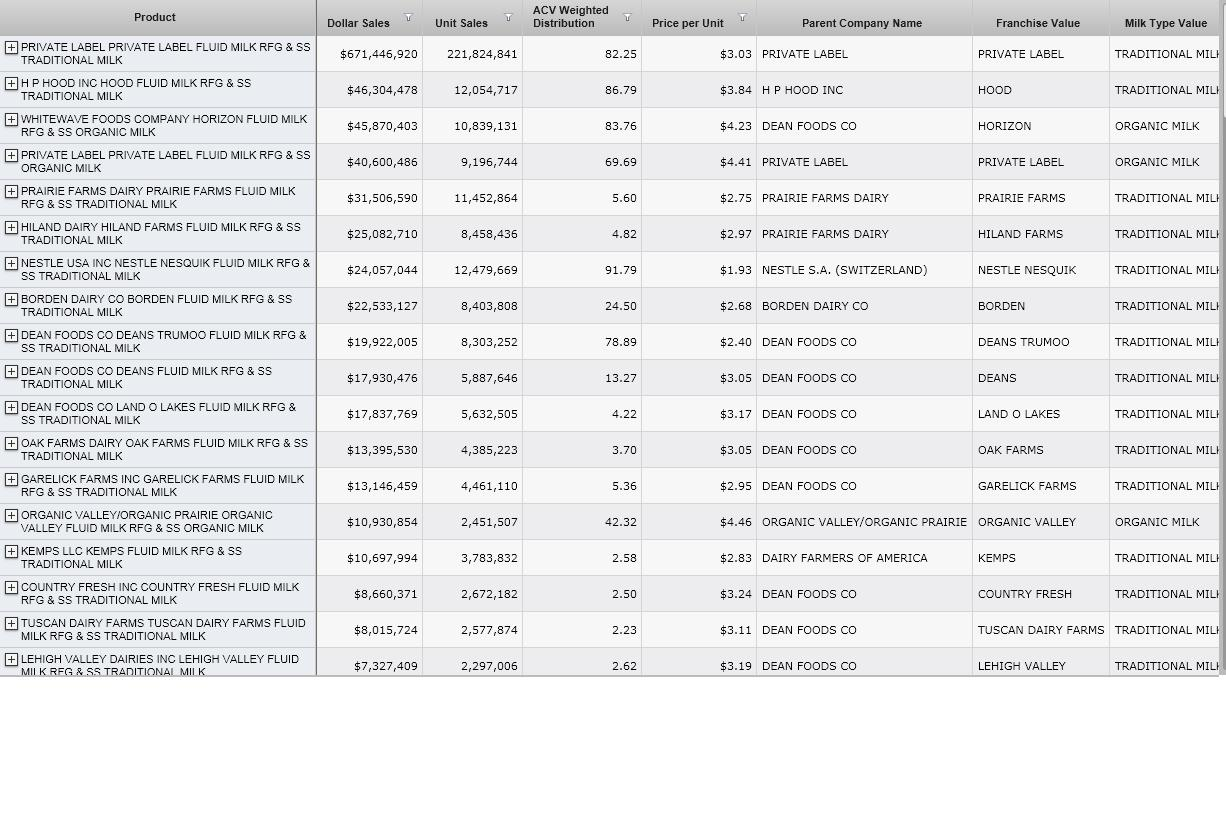1226x834 pixels.
Task: Expand the Whitewave Foods Horizon organic milk row
Action: tap(11, 120)
